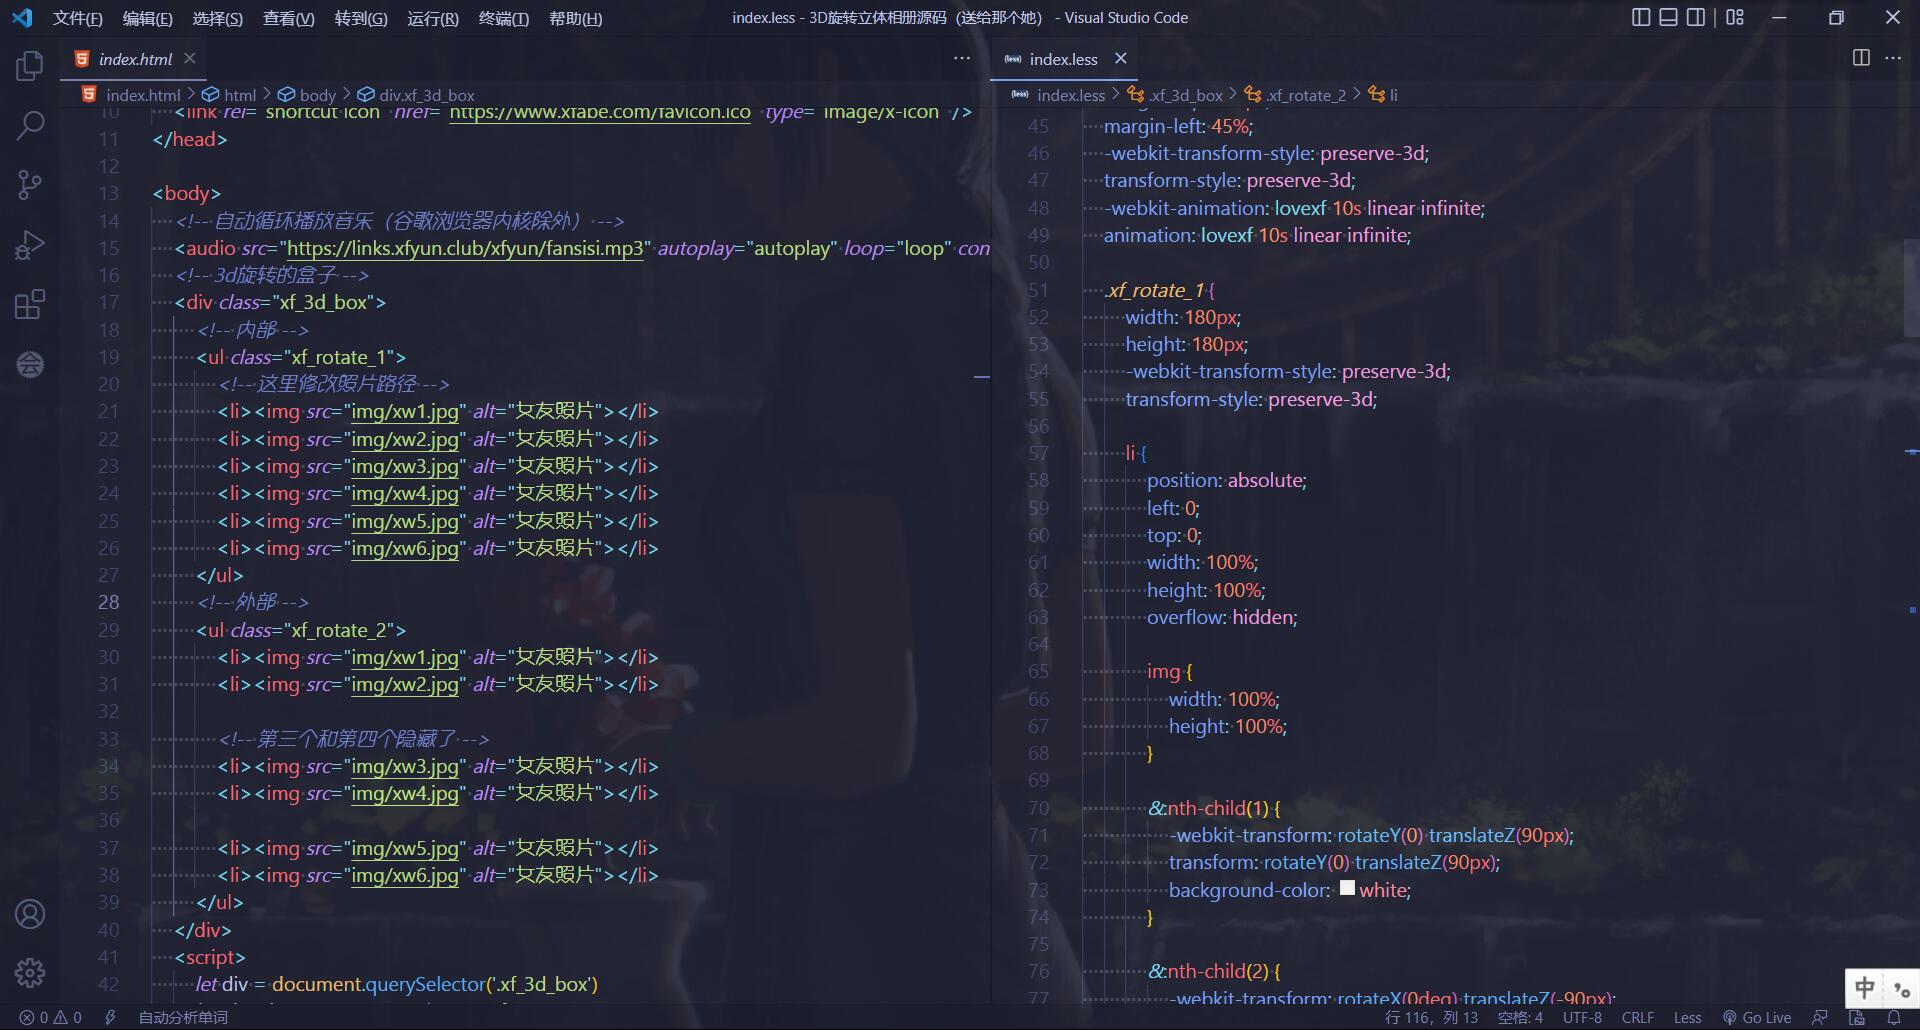This screenshot has height=1030, width=1920.
Task: Open the 终端(T) menu
Action: click(x=503, y=18)
